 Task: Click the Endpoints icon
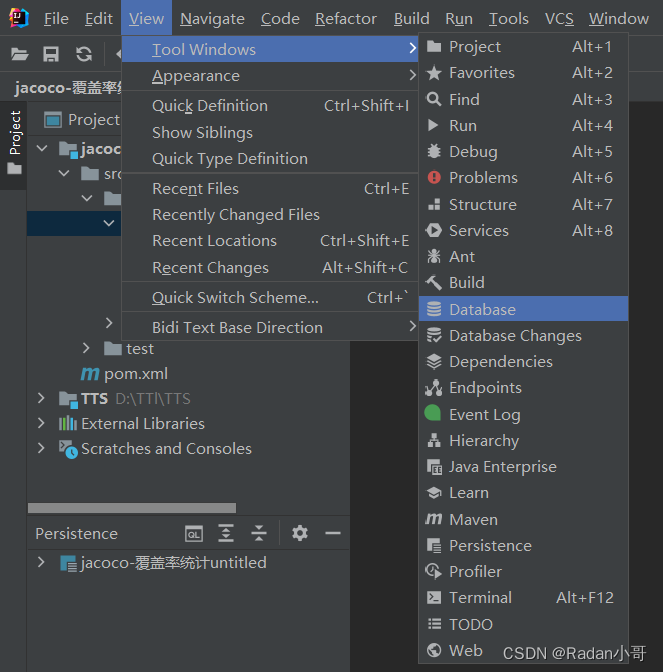point(434,388)
